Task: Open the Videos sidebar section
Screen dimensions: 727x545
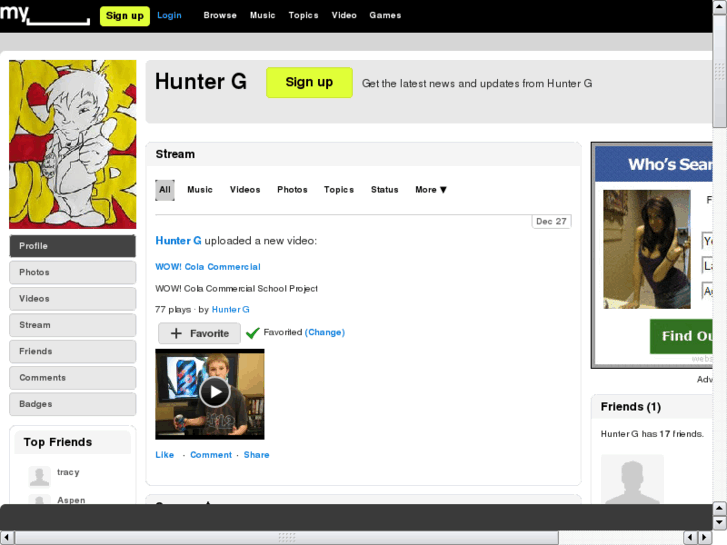Action: click(73, 299)
